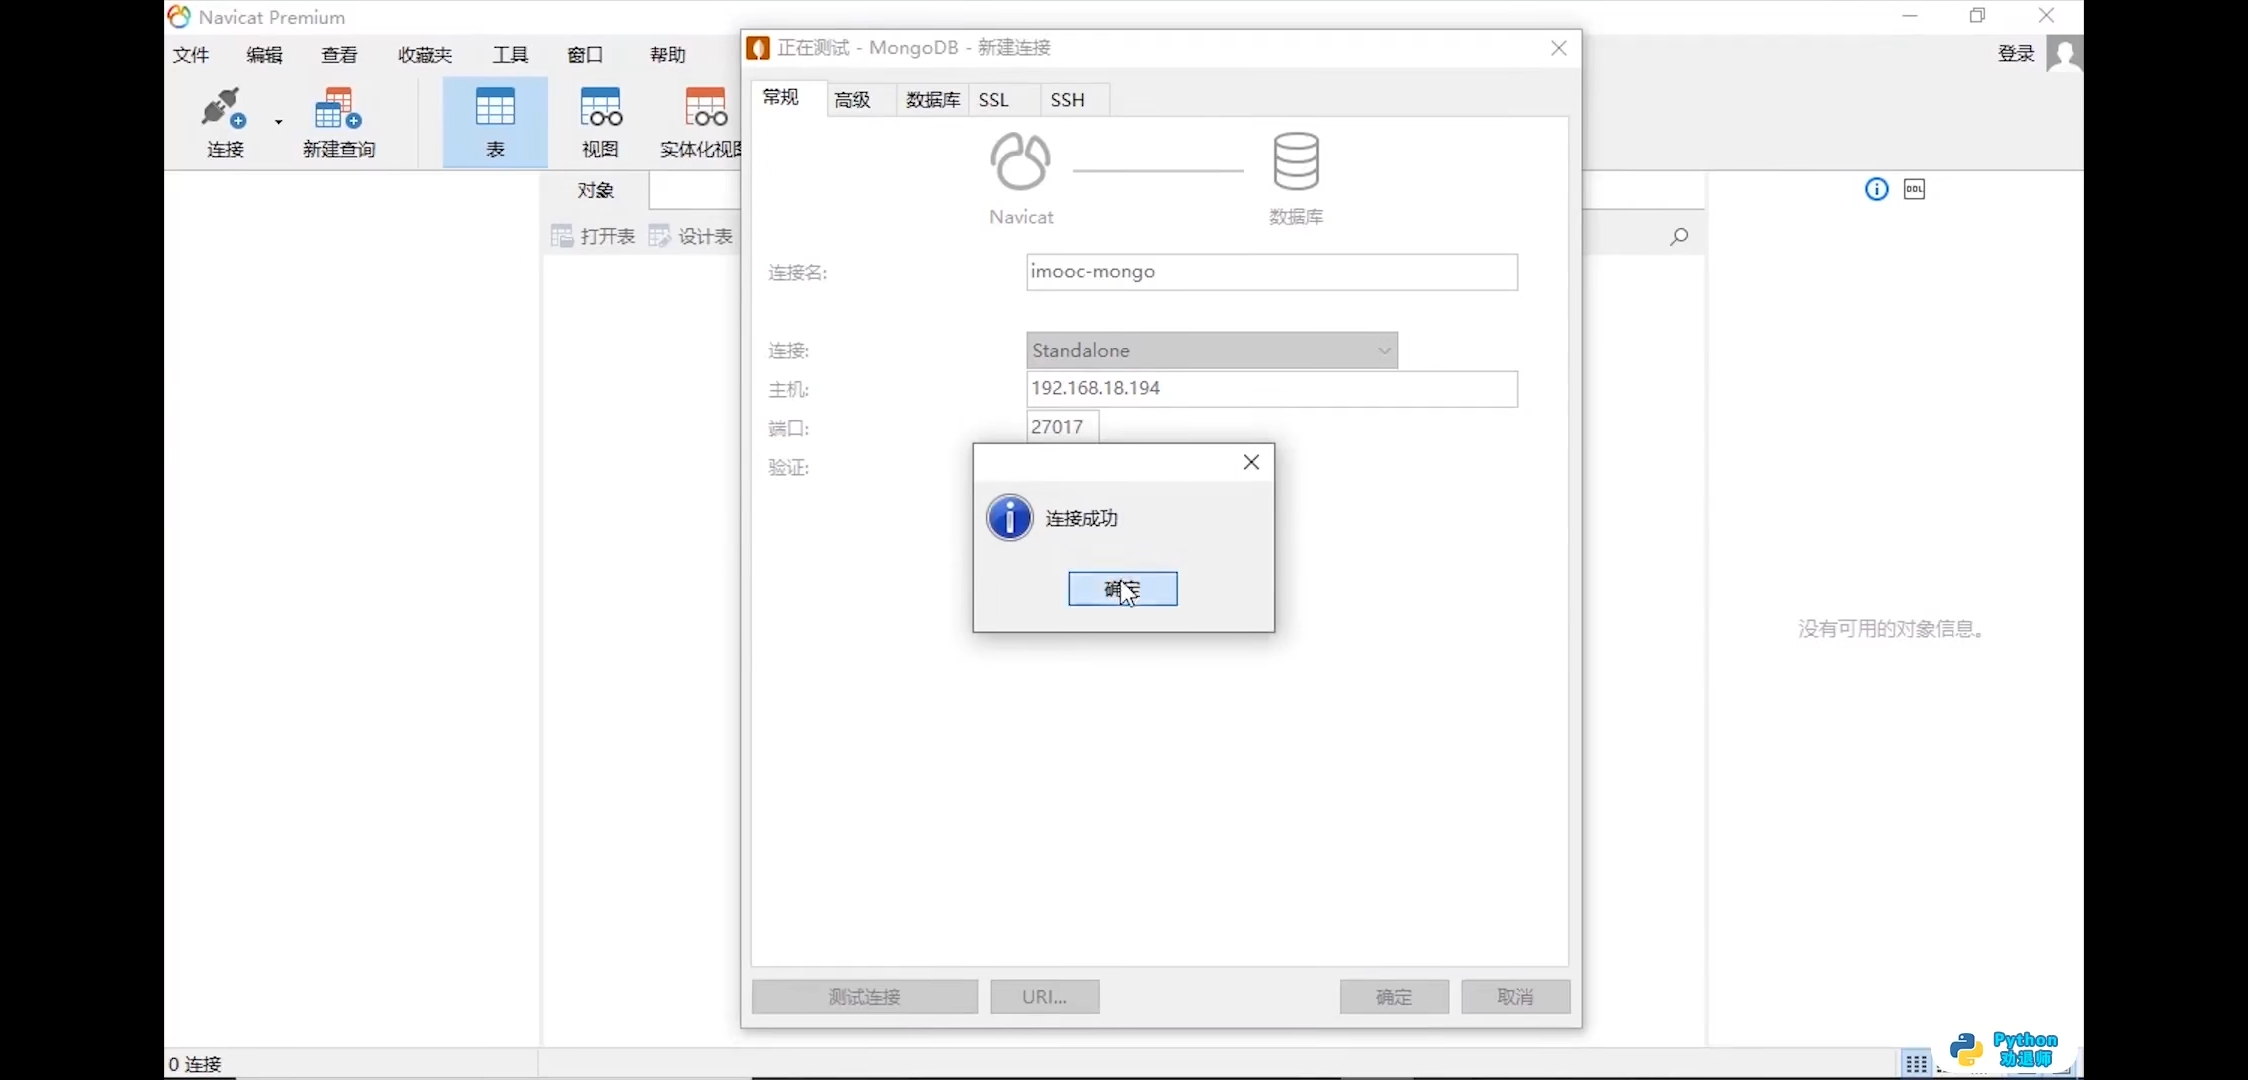Viewport: 2248px width, 1080px height.
Task: Click the dialog's bottom OK (确定) button
Action: point(1394,997)
